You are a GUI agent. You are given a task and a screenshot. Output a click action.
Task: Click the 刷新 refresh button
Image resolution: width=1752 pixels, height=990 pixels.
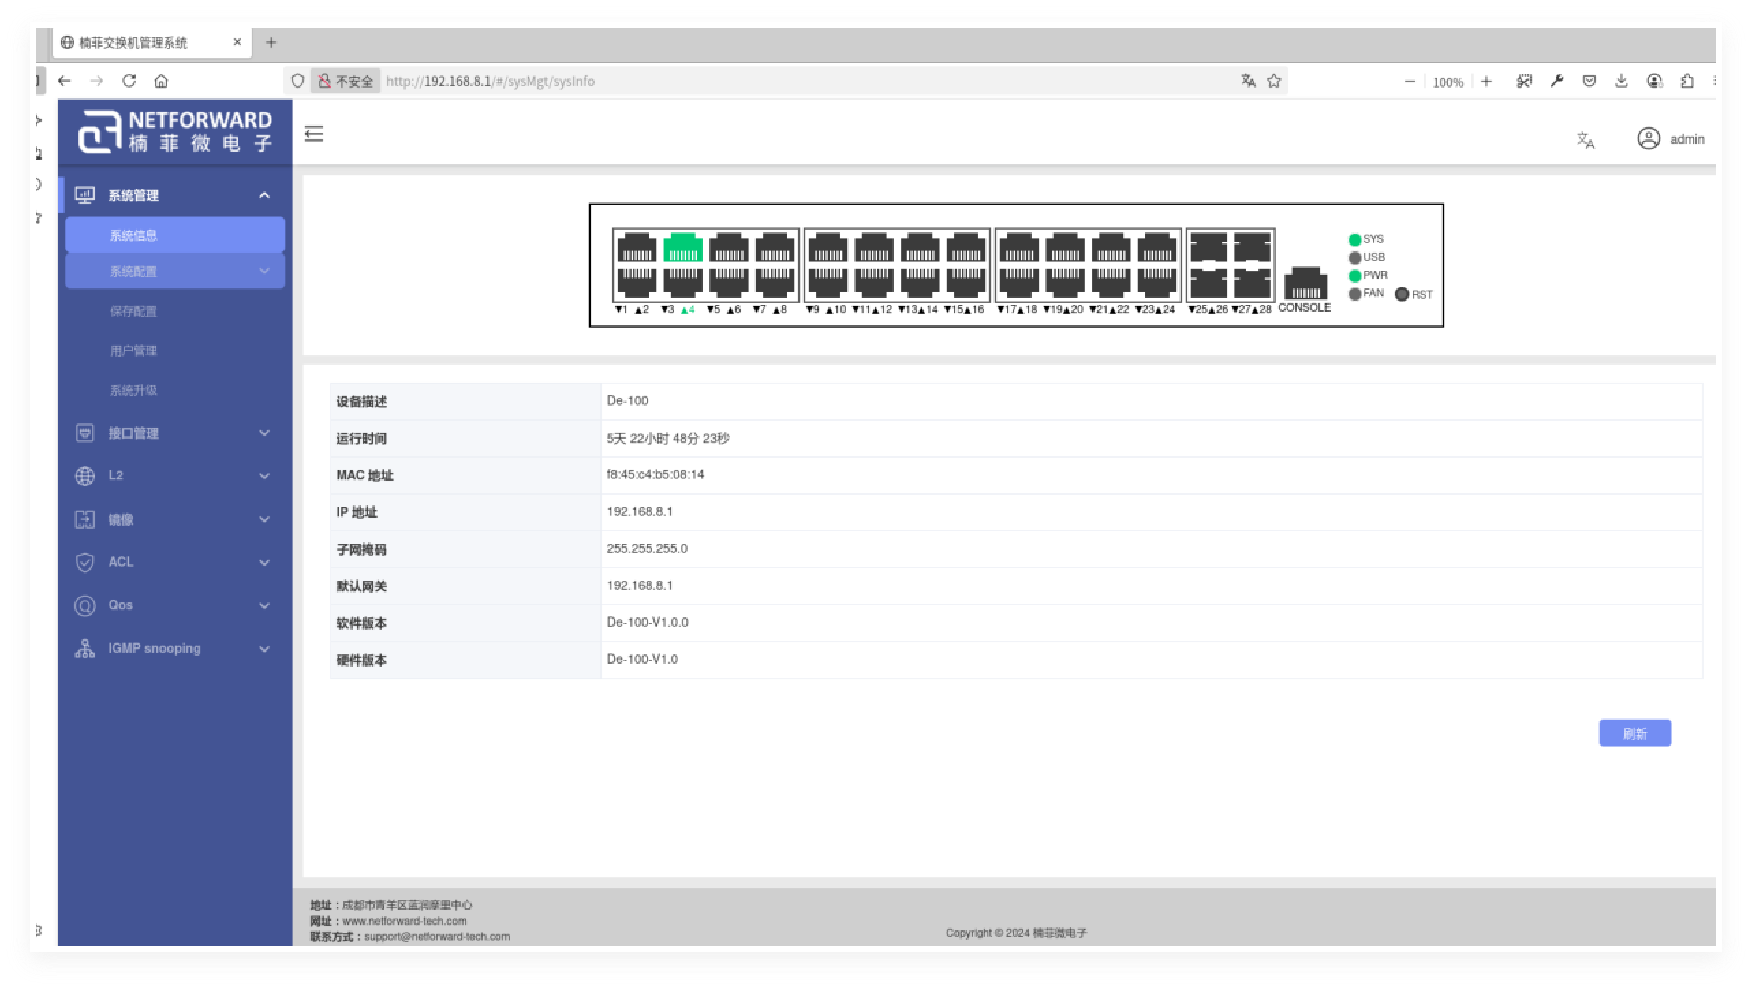[1634, 734]
